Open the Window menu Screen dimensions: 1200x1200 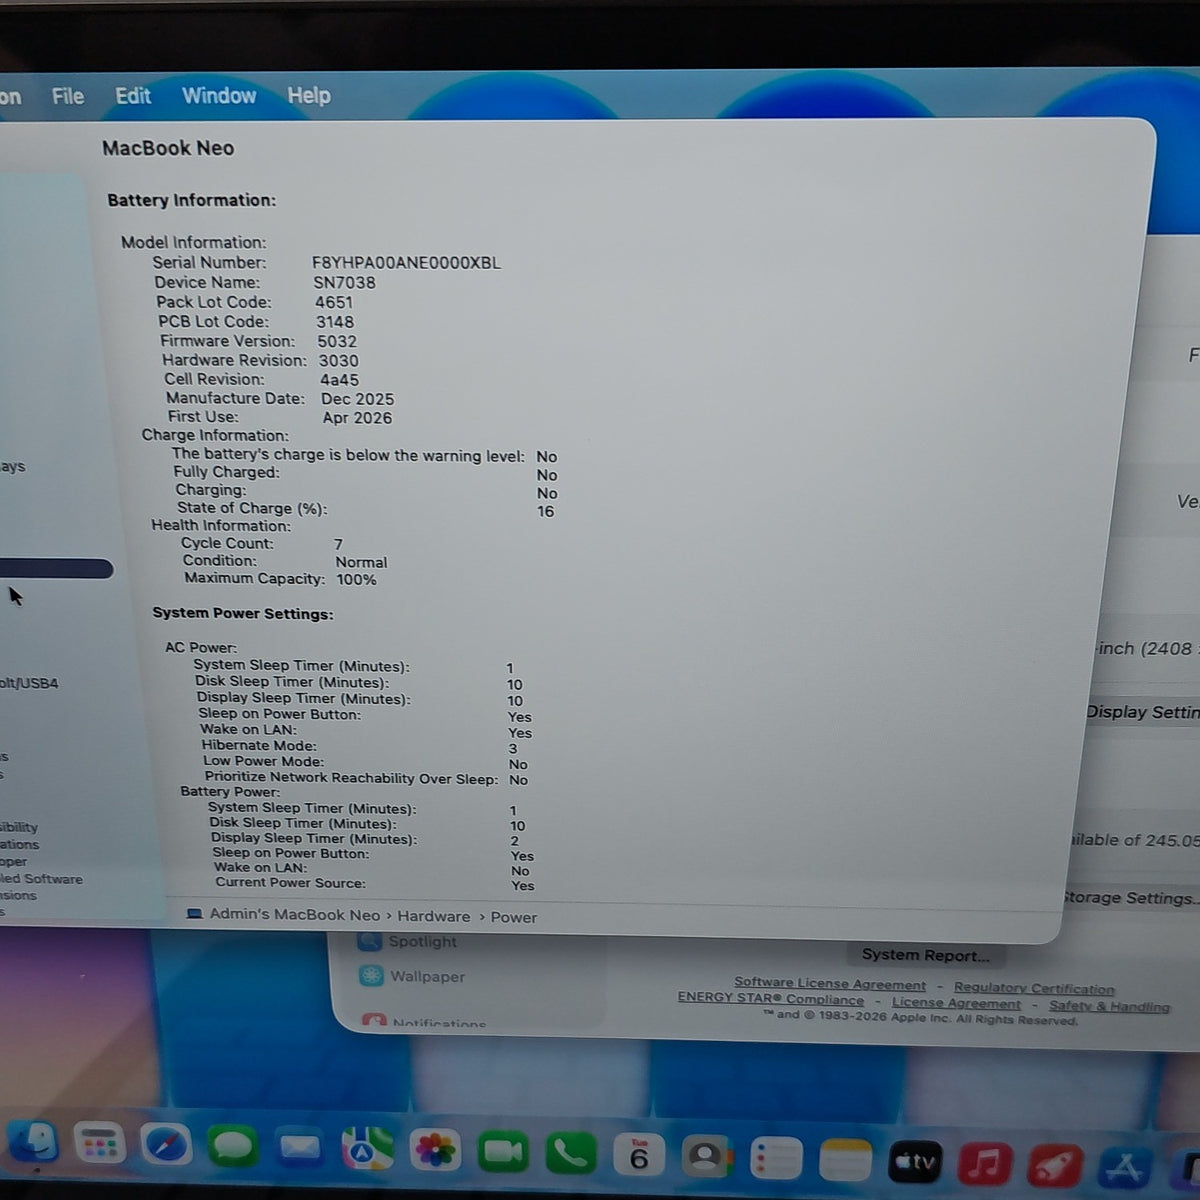pos(219,96)
